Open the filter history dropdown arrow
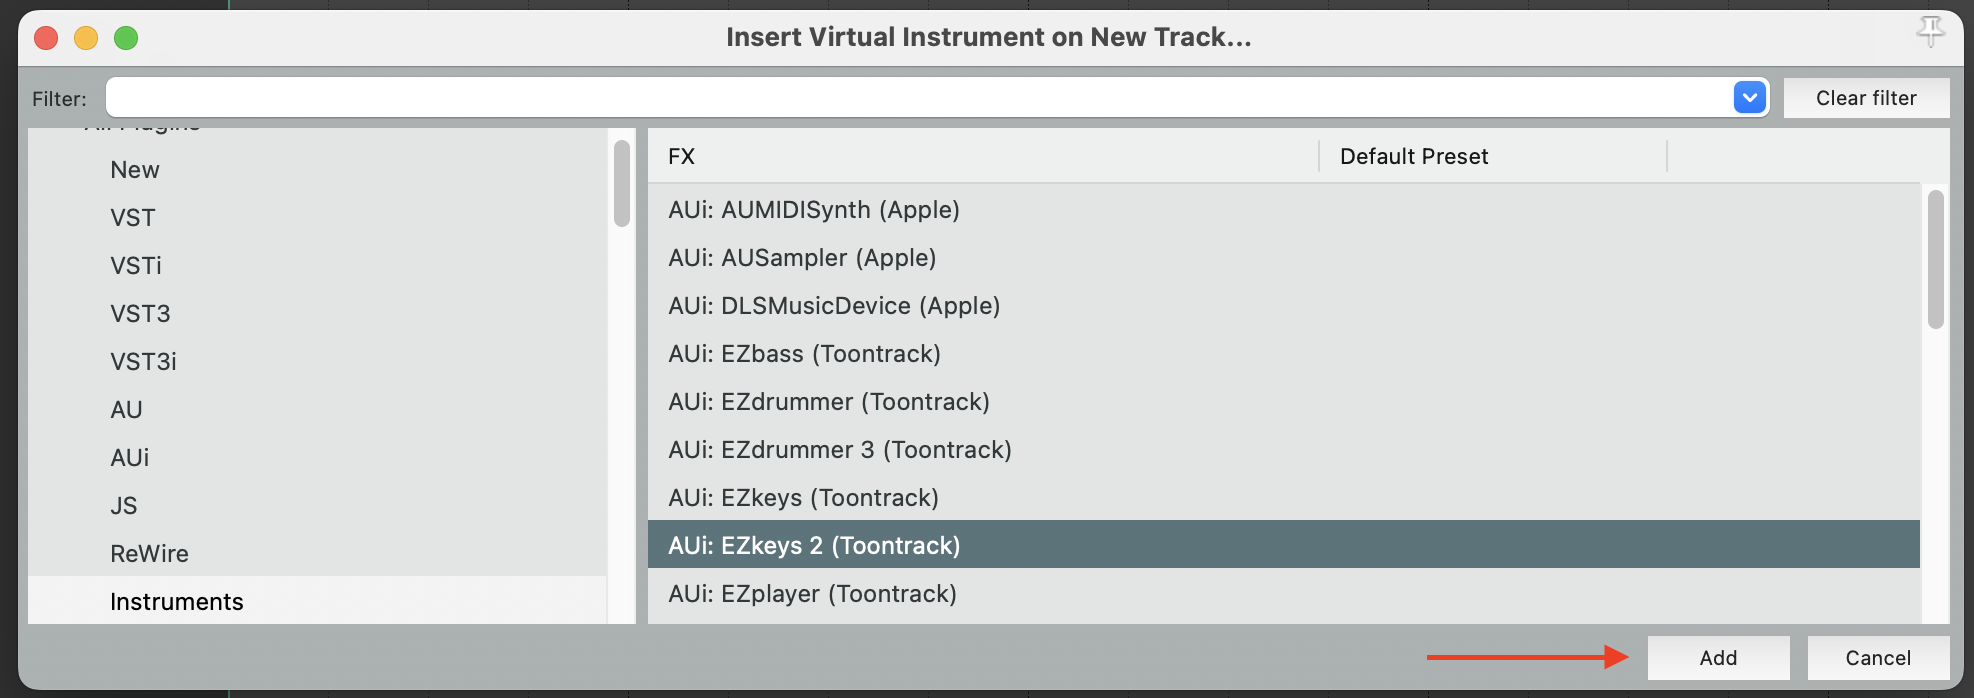 pyautogui.click(x=1749, y=98)
